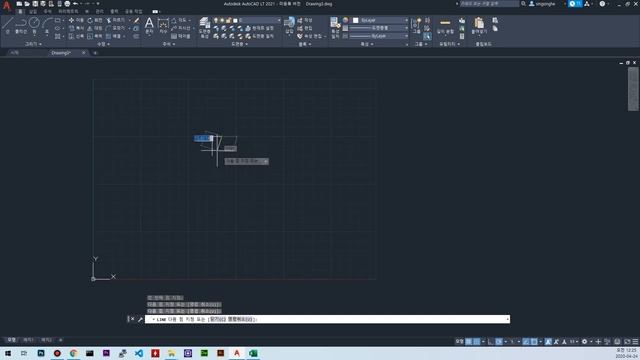Toggle object snap in the status bar
The height and width of the screenshot is (360, 640).
(534, 342)
